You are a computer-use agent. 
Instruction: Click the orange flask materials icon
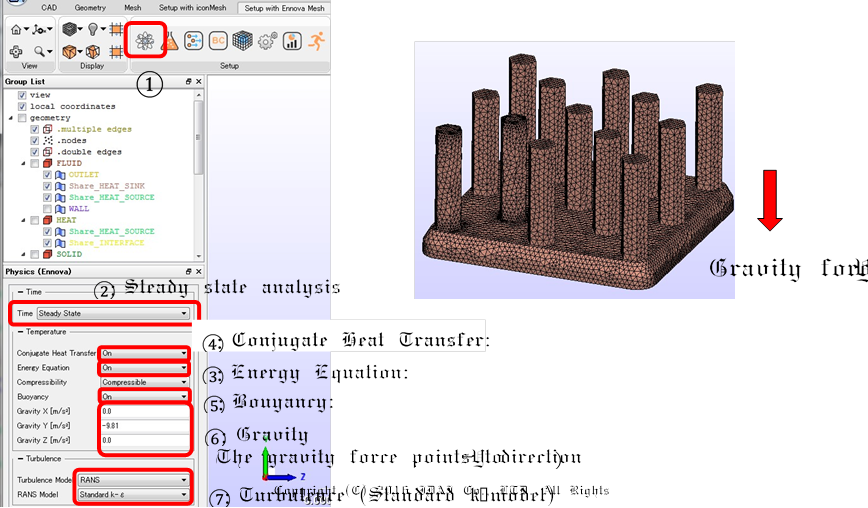tap(169, 41)
